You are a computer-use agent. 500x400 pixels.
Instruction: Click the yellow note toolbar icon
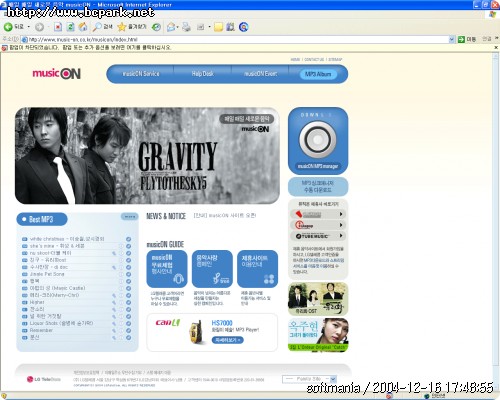218,27
